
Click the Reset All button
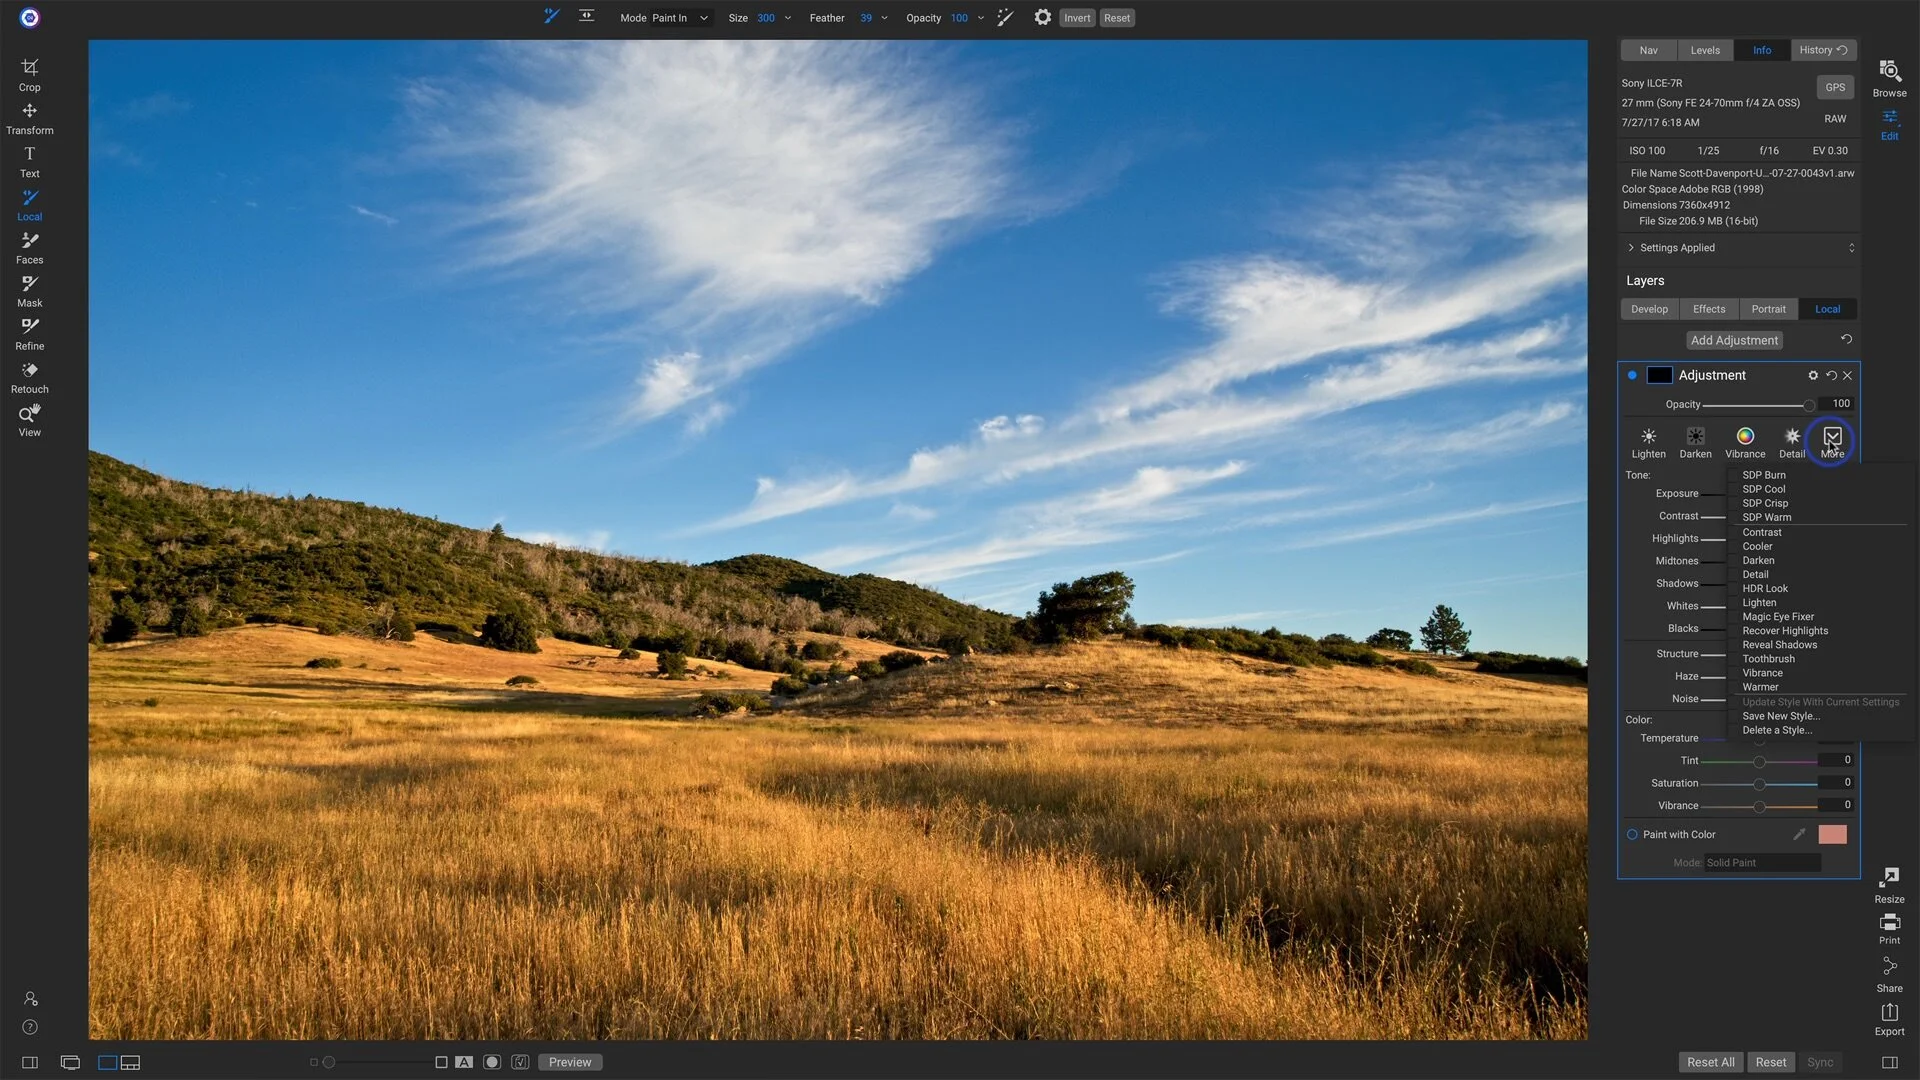(1711, 1062)
